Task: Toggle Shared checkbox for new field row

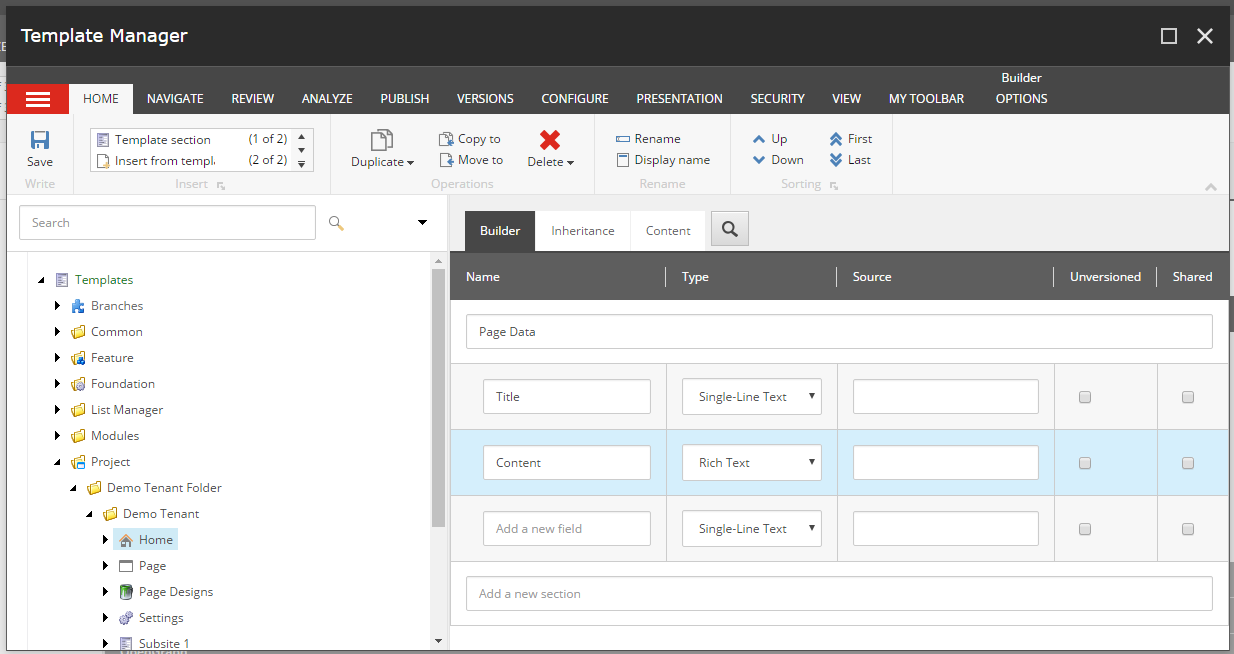Action: [1188, 529]
